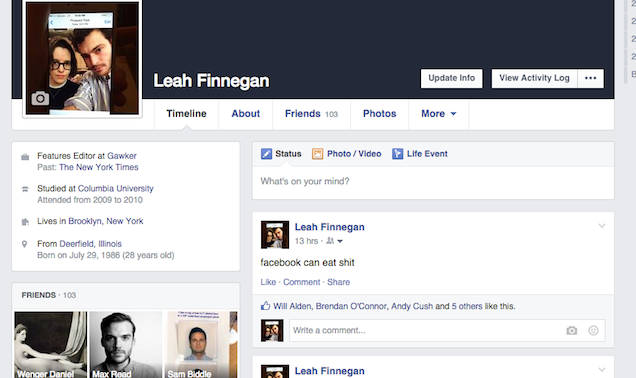
Task: Open the Friends 103 tab
Action: pyautogui.click(x=311, y=114)
